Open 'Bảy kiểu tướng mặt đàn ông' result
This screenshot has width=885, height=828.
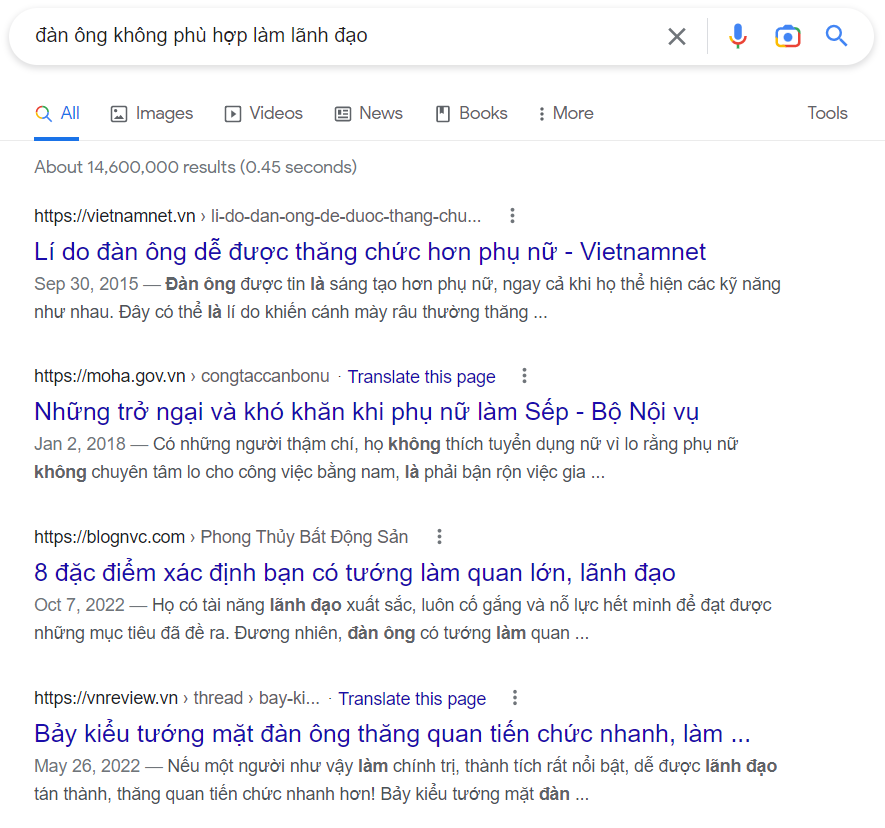[x=392, y=733]
